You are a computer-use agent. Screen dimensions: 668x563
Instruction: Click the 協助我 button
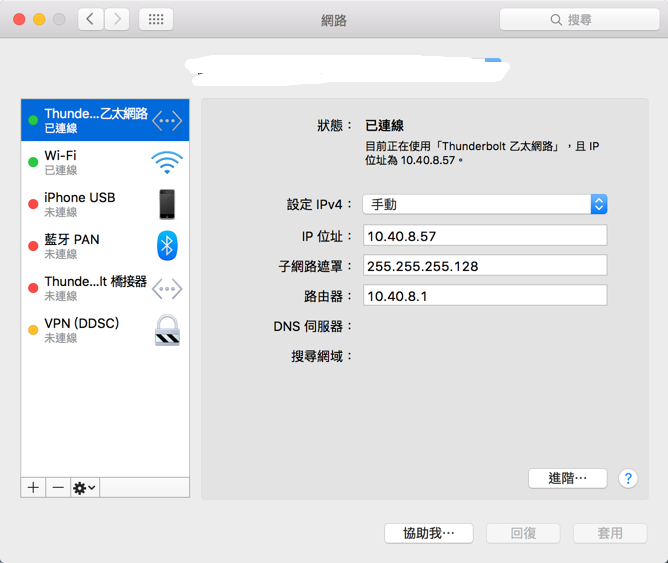(x=429, y=533)
